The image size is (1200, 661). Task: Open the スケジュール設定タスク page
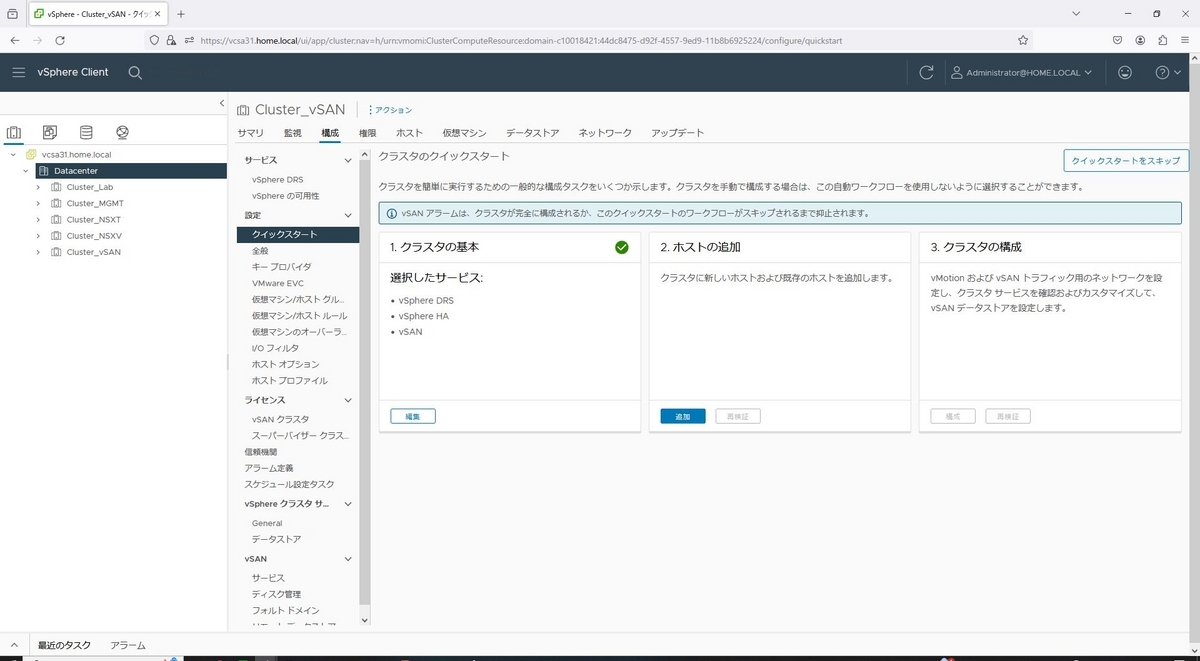(289, 484)
